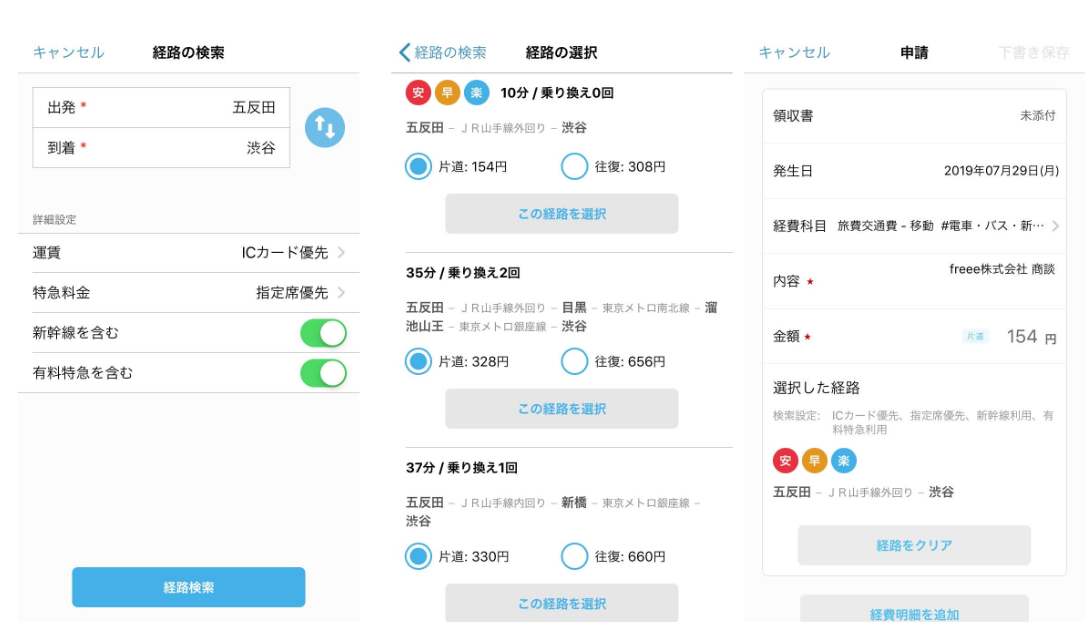Expand the 経費科目 category row
Viewport: 1085px width, 637px height.
(x=914, y=226)
